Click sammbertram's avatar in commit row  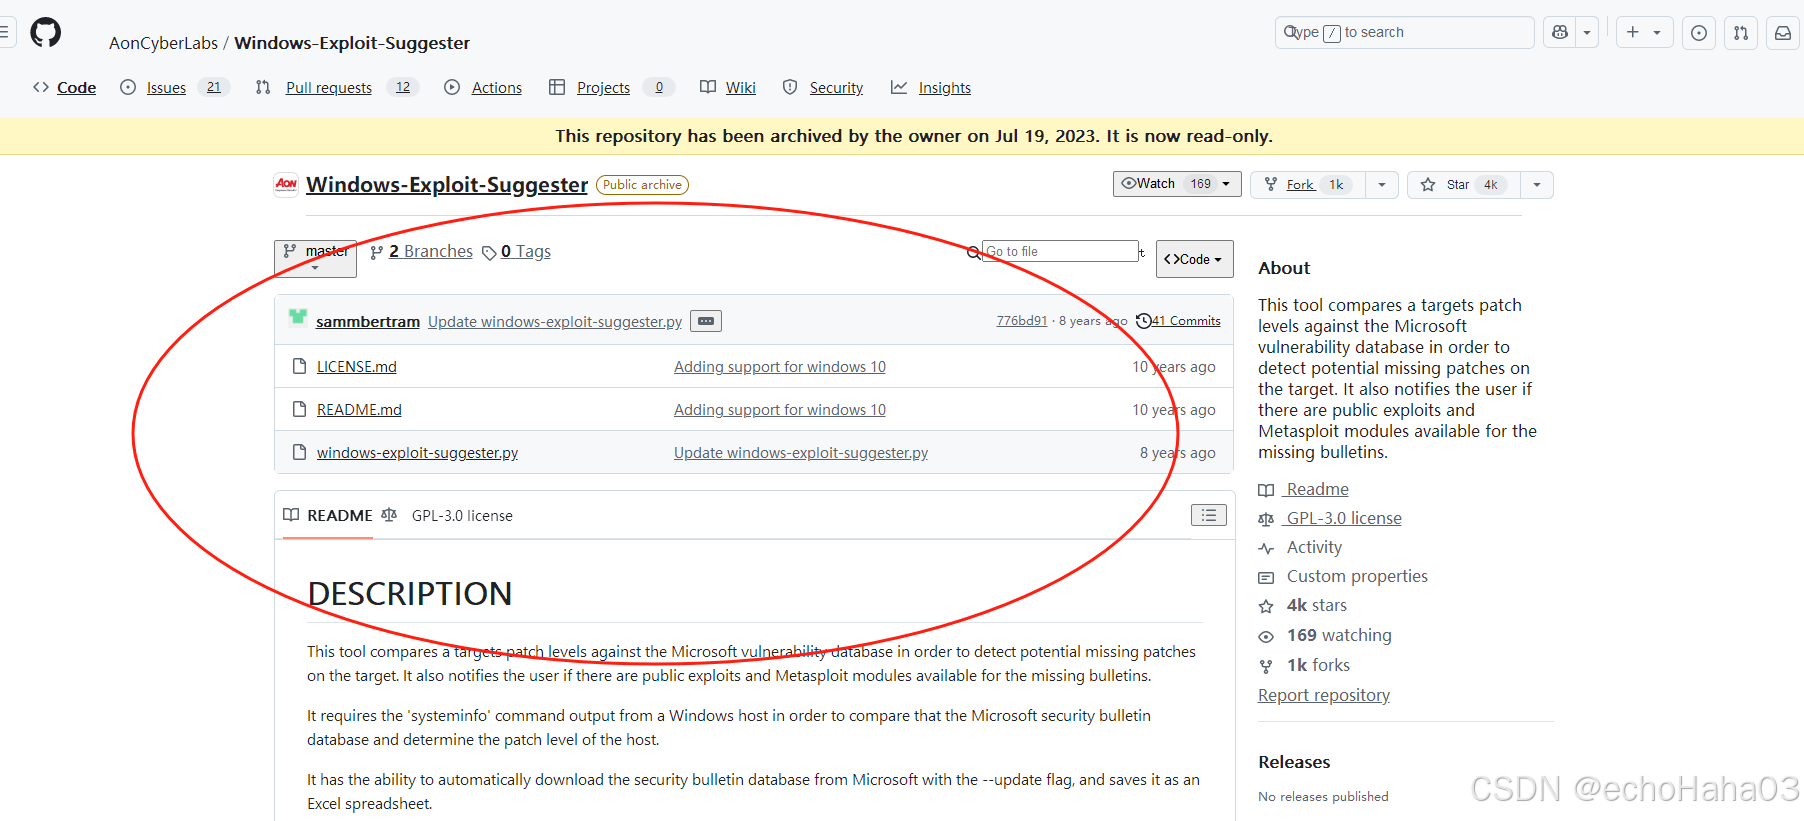[297, 318]
